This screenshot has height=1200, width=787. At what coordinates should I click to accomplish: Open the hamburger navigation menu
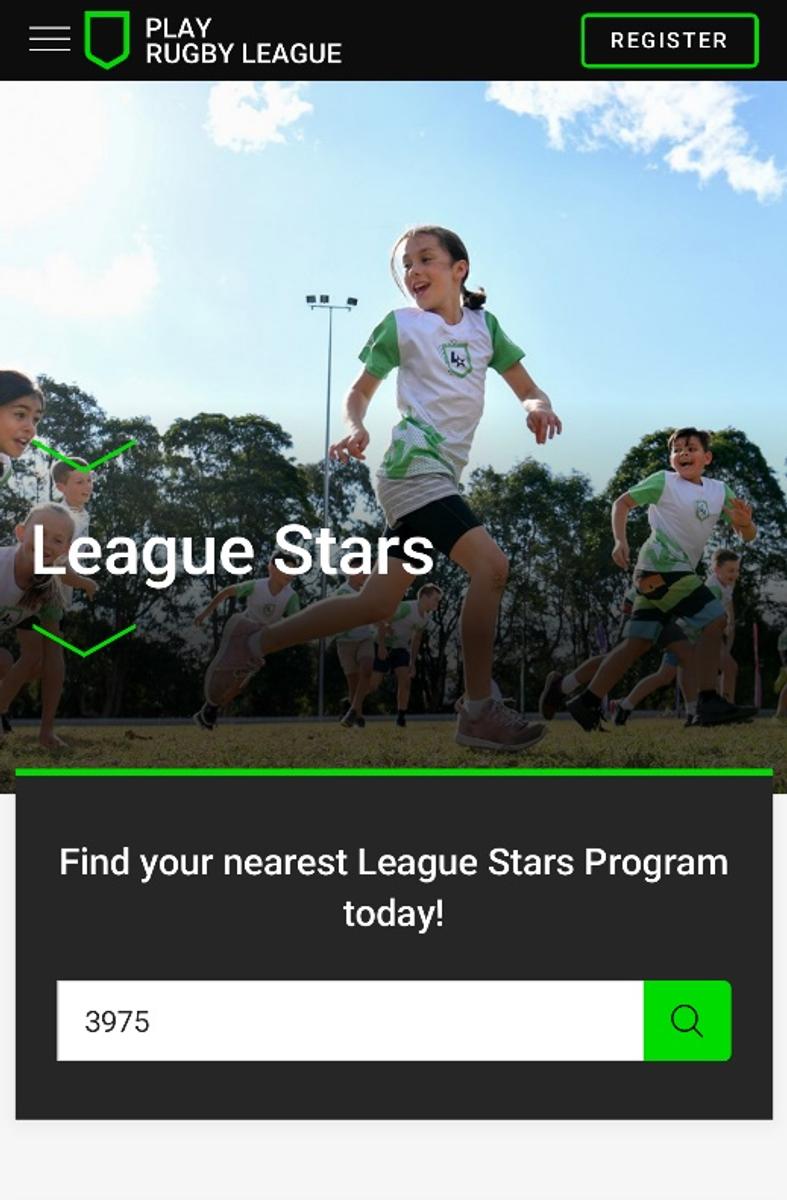click(50, 39)
